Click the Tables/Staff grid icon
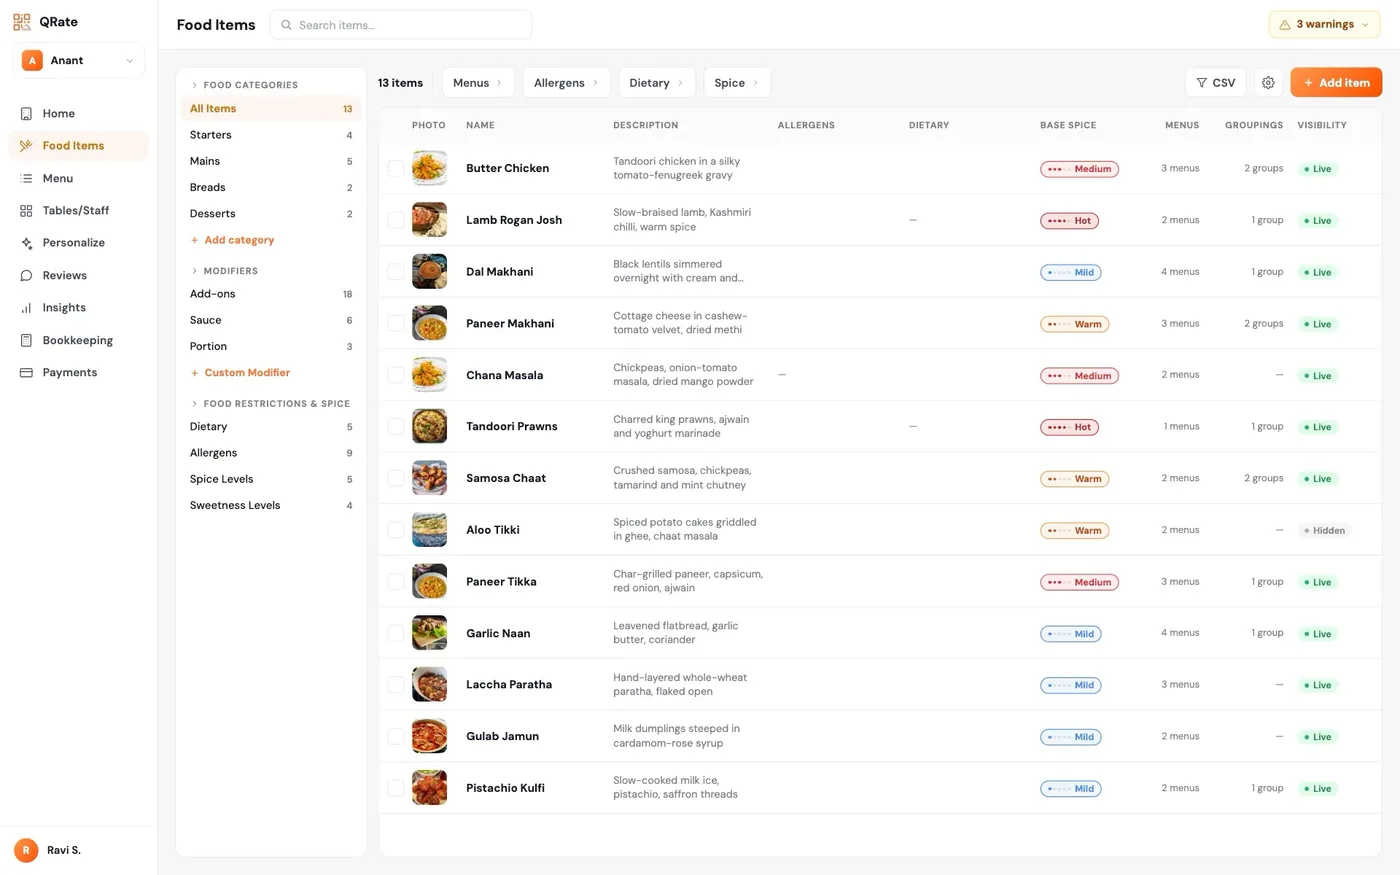 [26, 211]
